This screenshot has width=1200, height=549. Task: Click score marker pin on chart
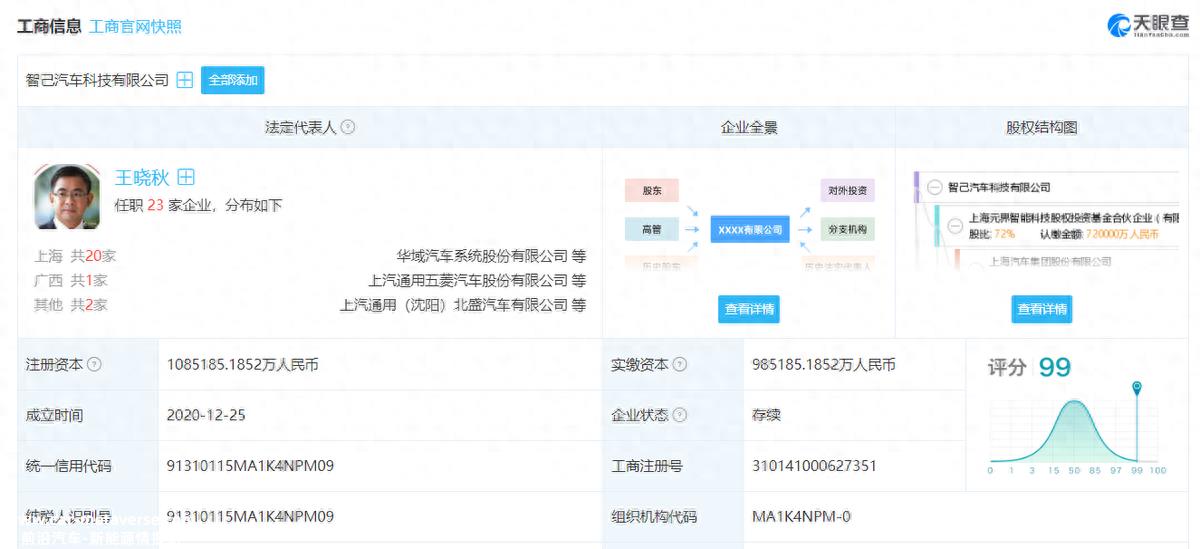1136,388
